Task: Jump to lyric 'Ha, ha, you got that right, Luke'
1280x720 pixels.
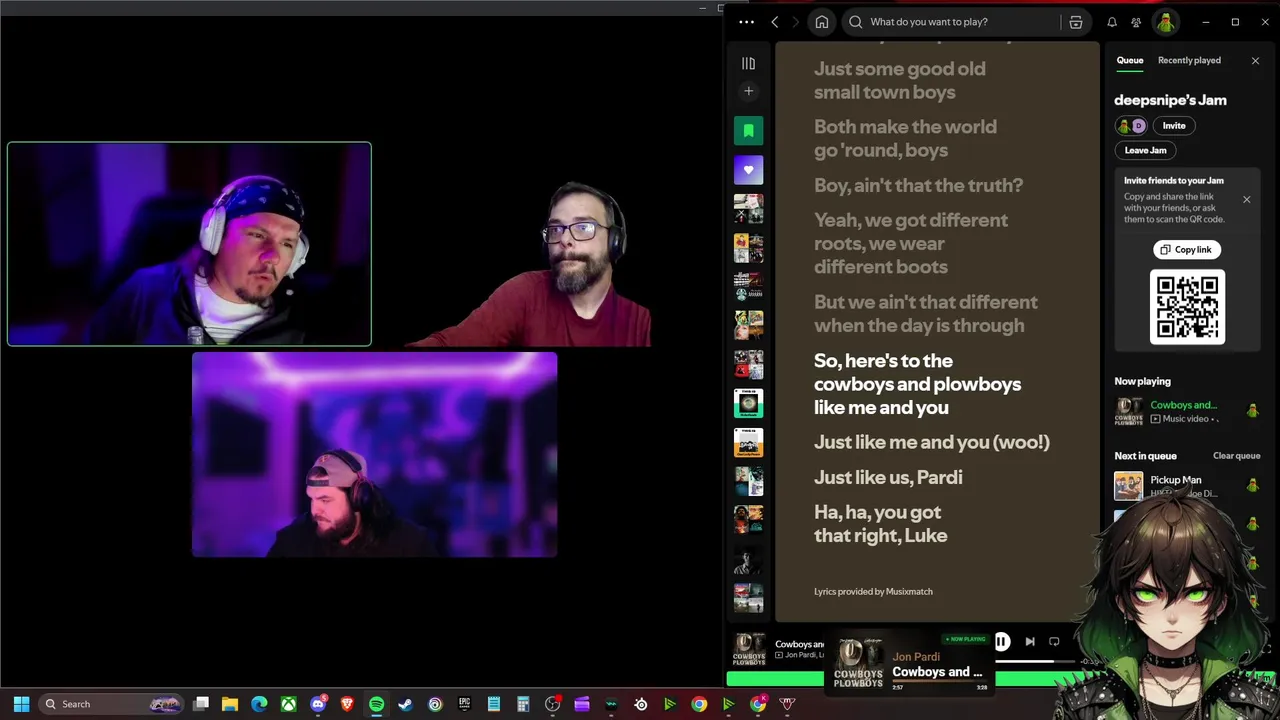Action: pyautogui.click(x=880, y=524)
